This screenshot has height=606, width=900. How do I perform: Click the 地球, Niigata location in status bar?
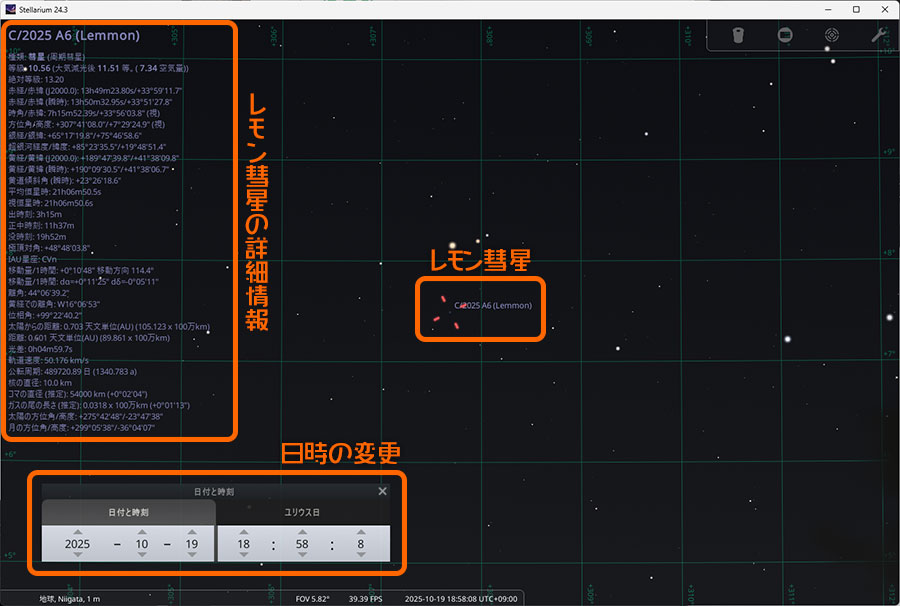(69, 598)
